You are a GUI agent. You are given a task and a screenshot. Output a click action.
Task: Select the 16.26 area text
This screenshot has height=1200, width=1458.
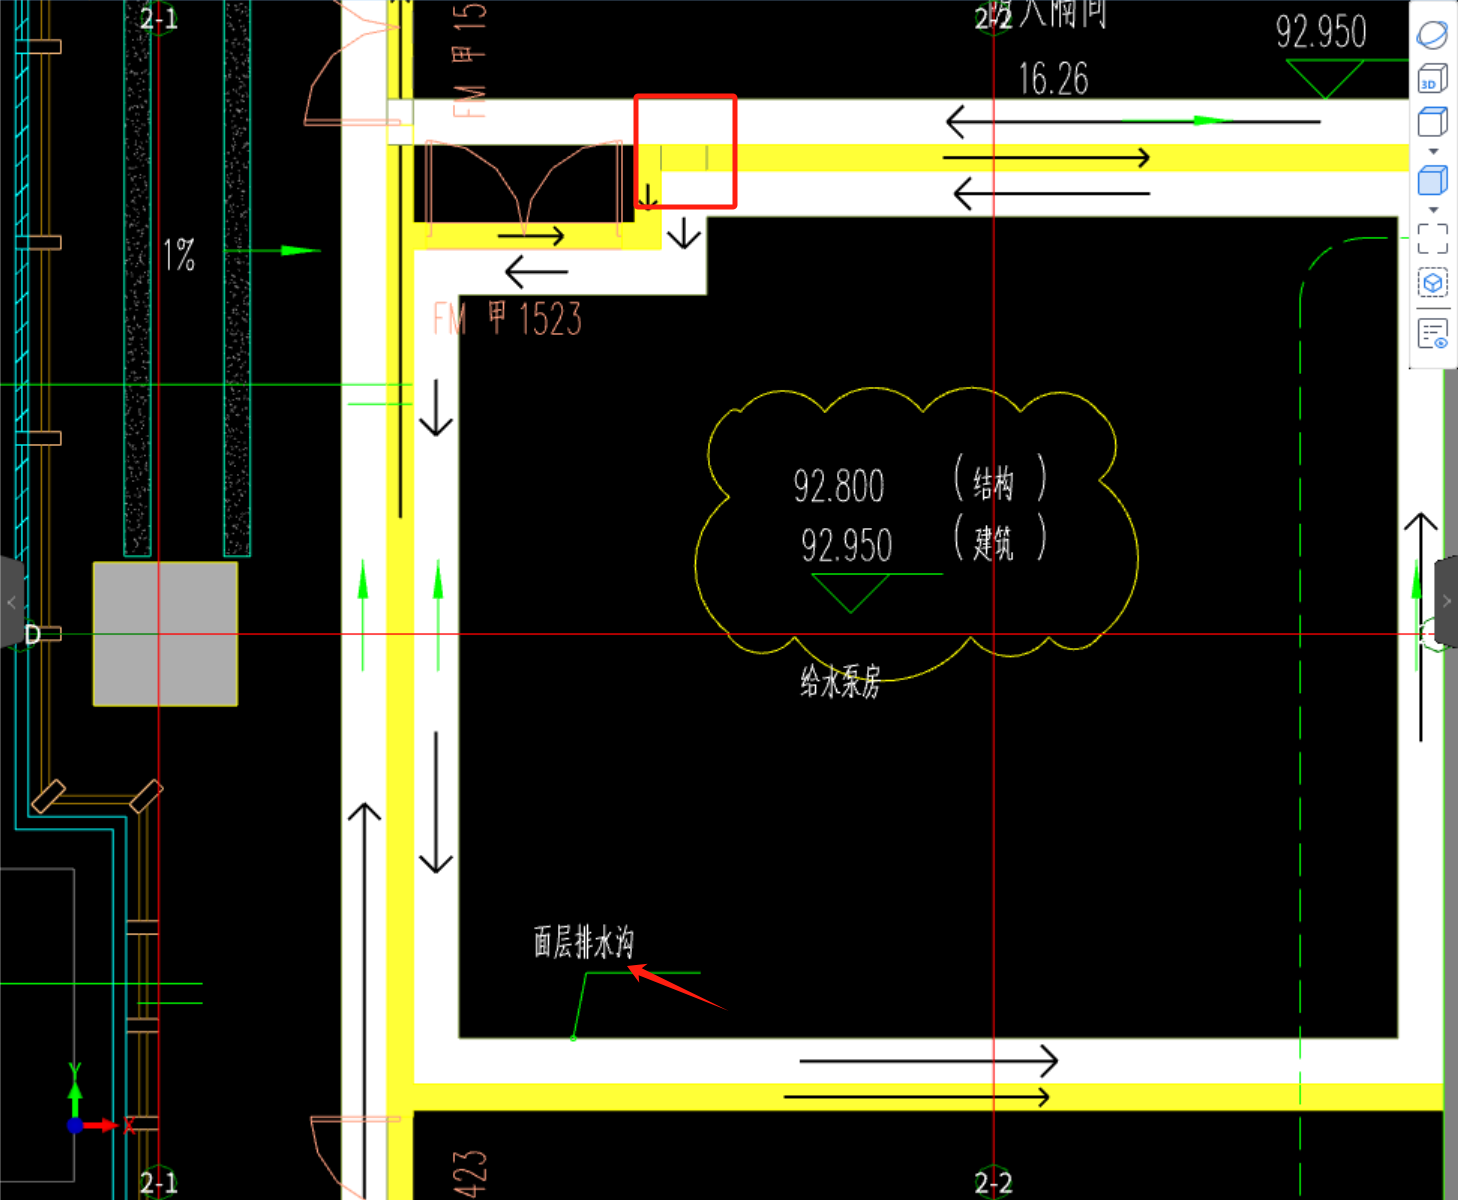pyautogui.click(x=1053, y=79)
